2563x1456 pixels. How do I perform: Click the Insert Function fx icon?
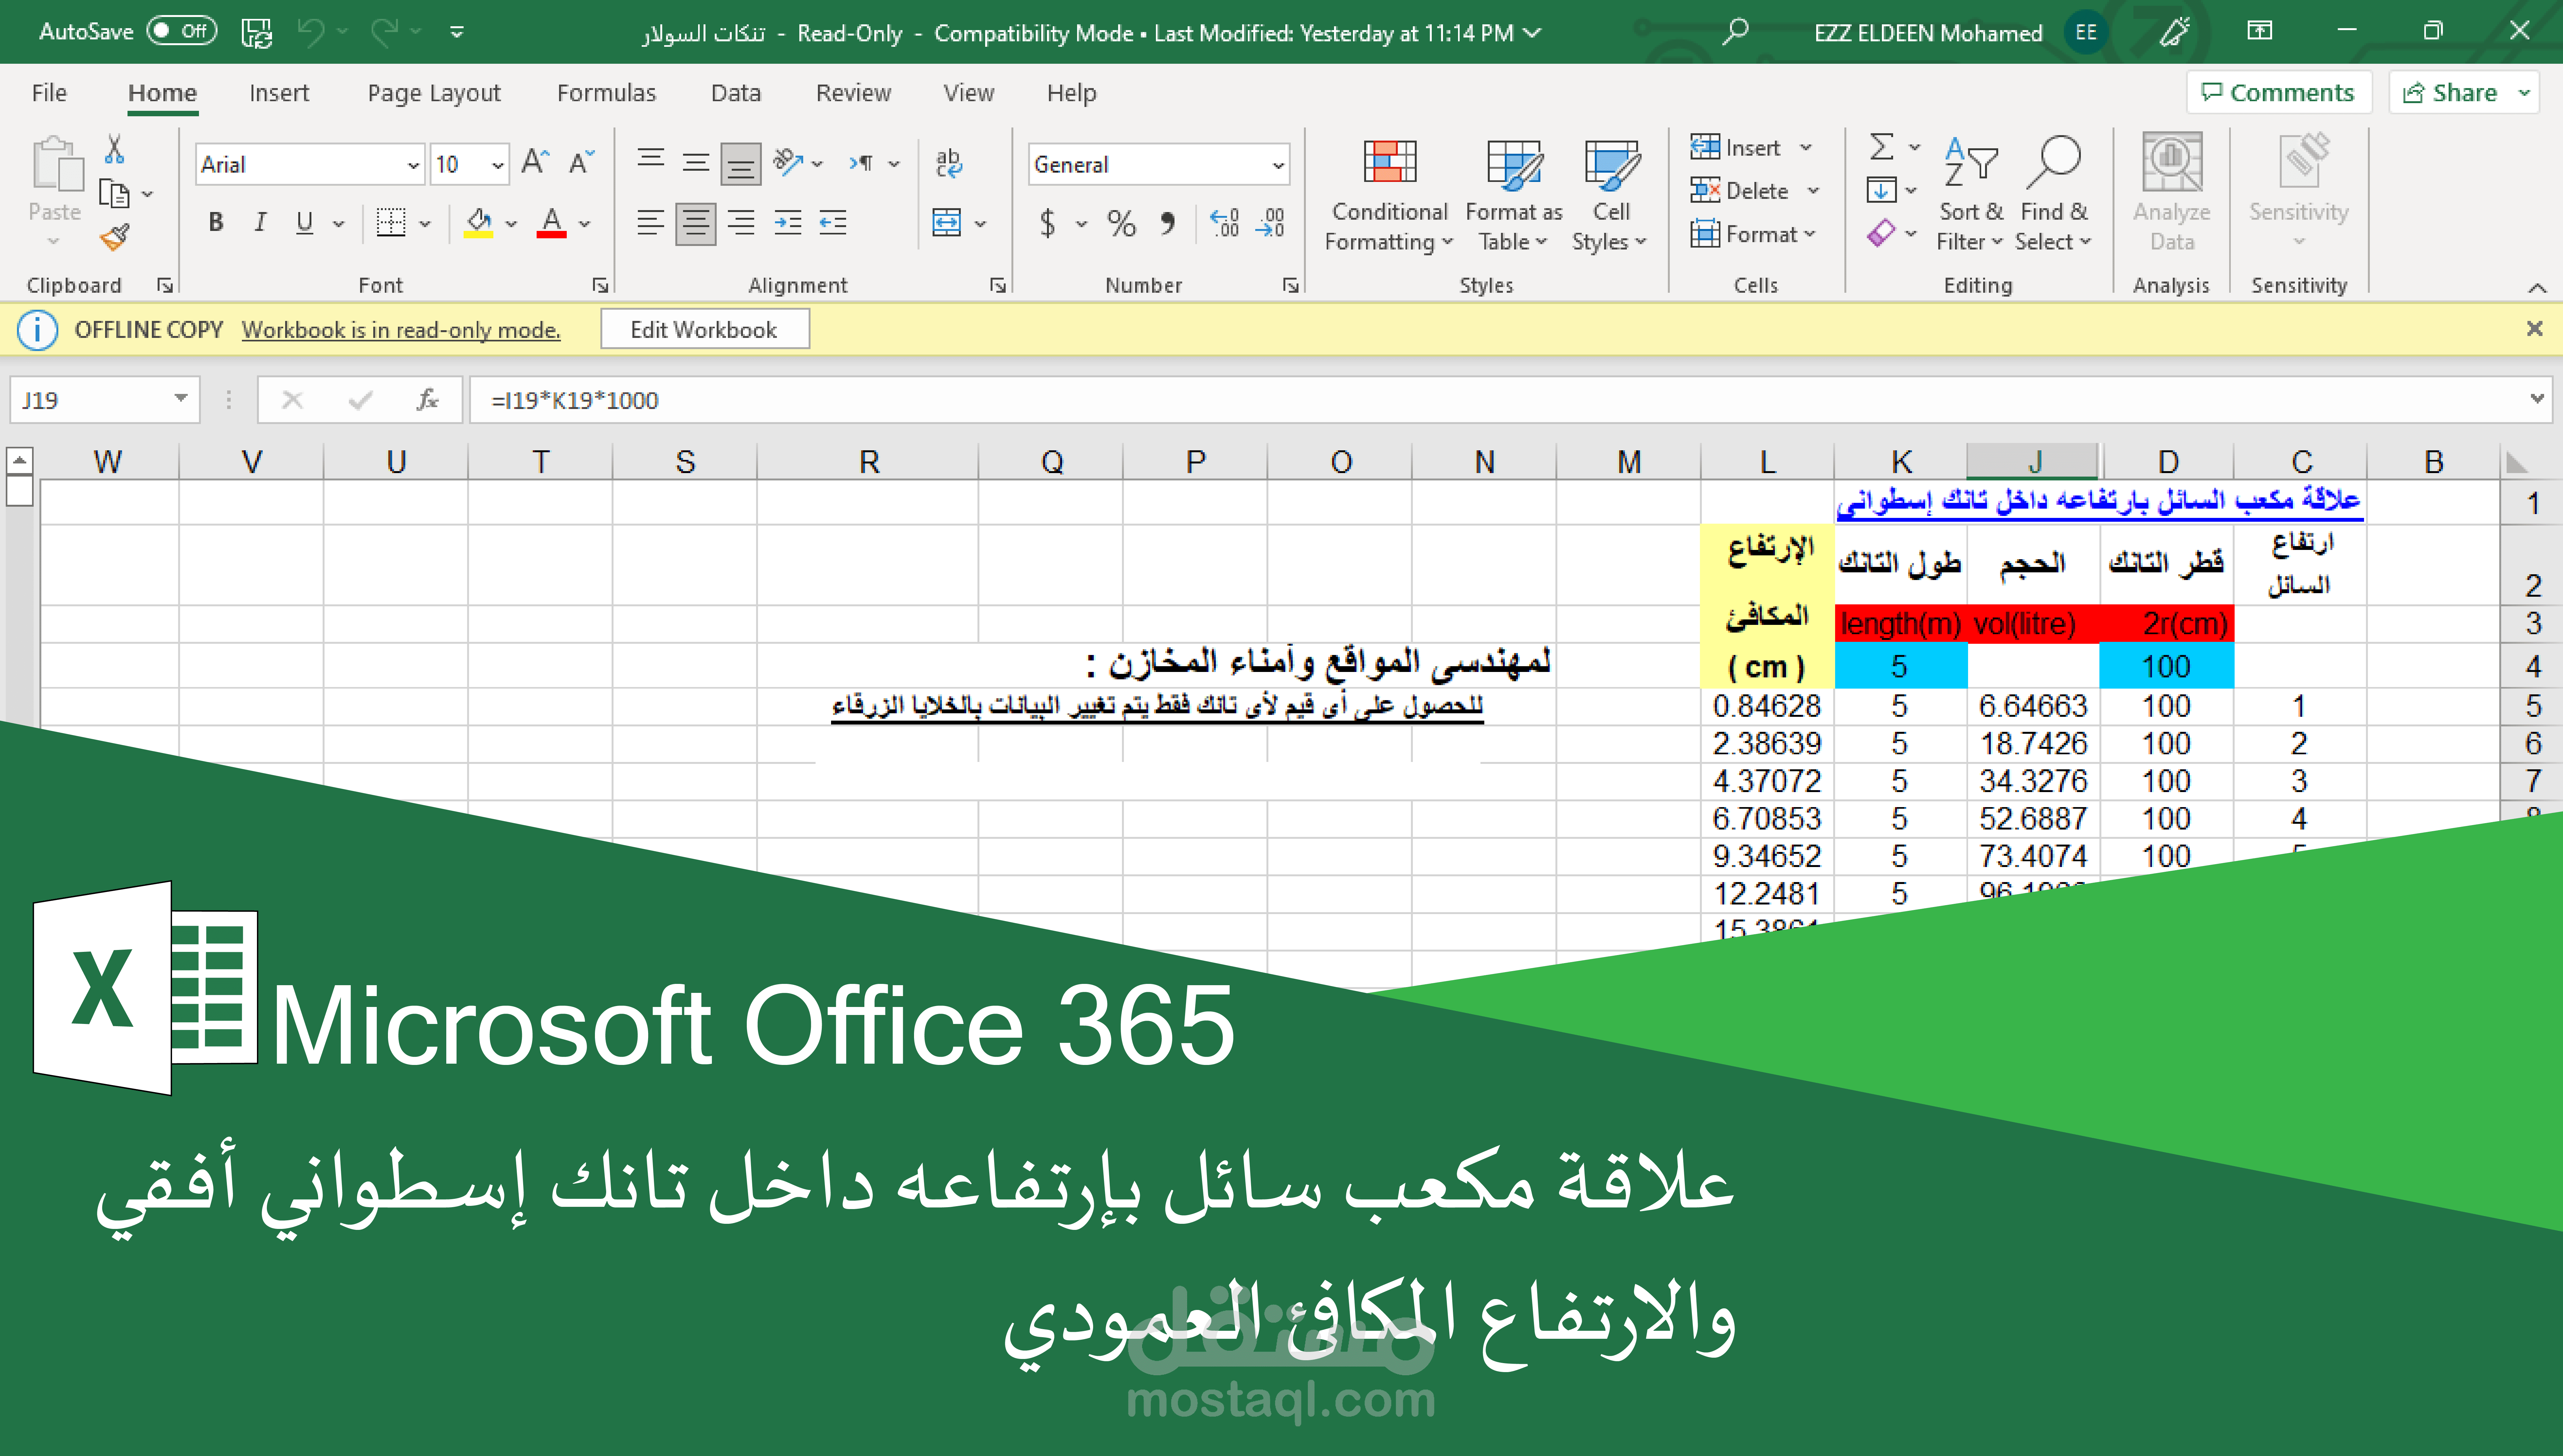428,400
